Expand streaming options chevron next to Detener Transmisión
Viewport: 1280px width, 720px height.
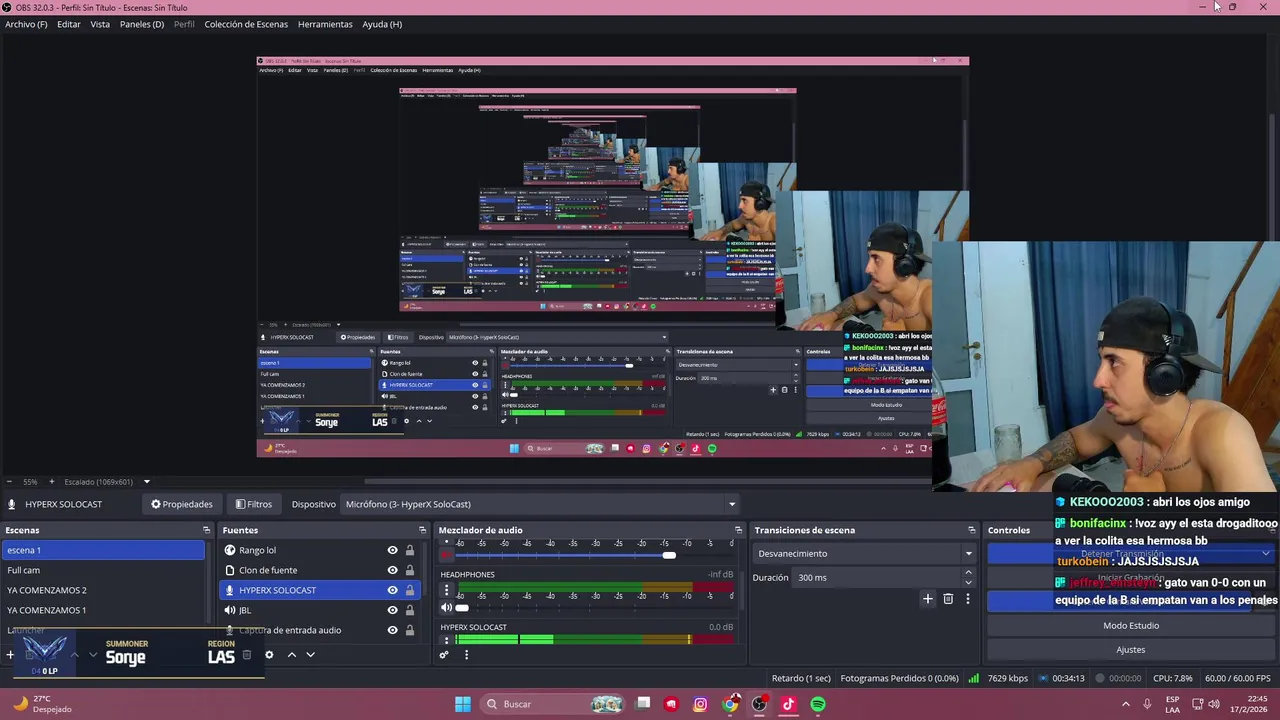(1266, 553)
